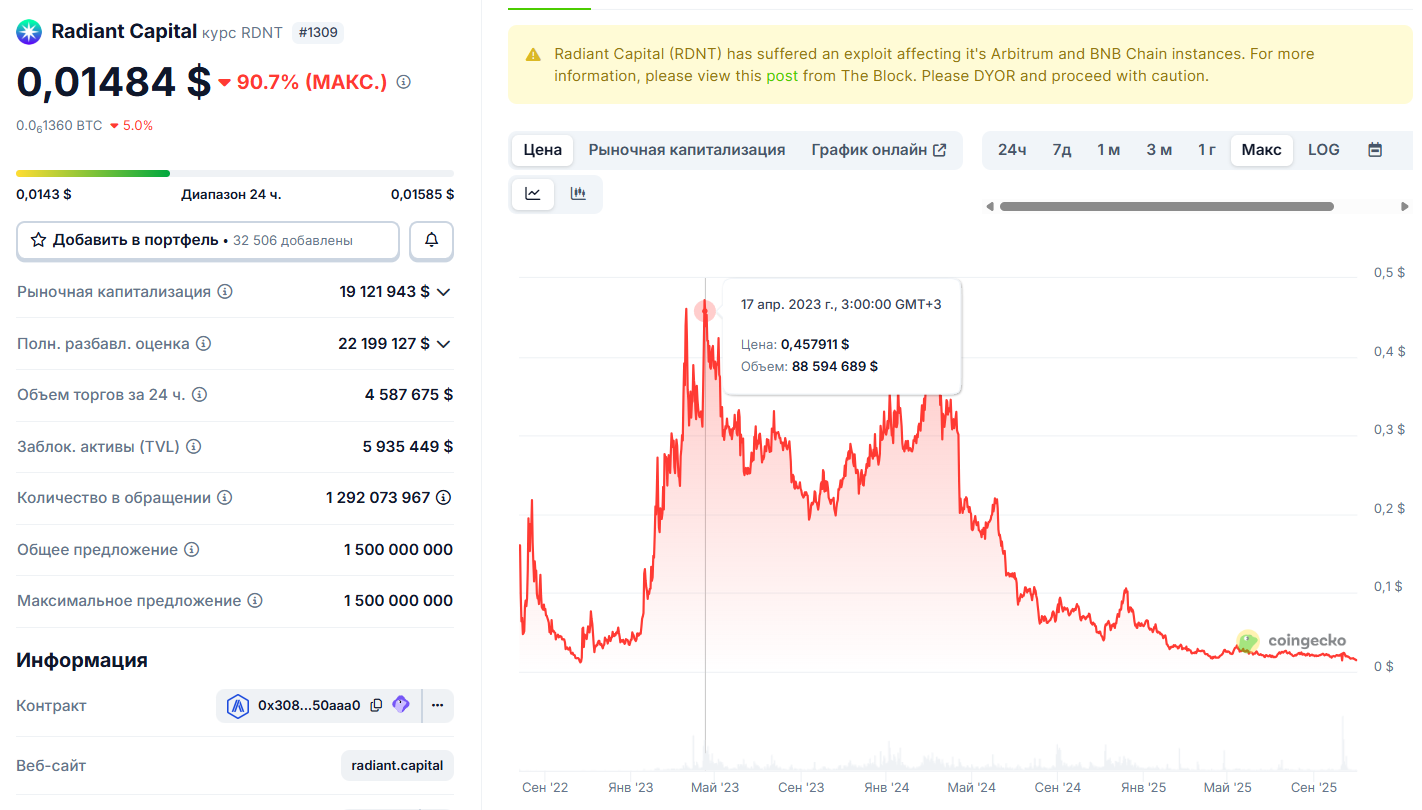Viewport: 1422px width, 810px height.
Task: Click the info icon next to Заблок. активы (TVL)
Action: tap(191, 446)
